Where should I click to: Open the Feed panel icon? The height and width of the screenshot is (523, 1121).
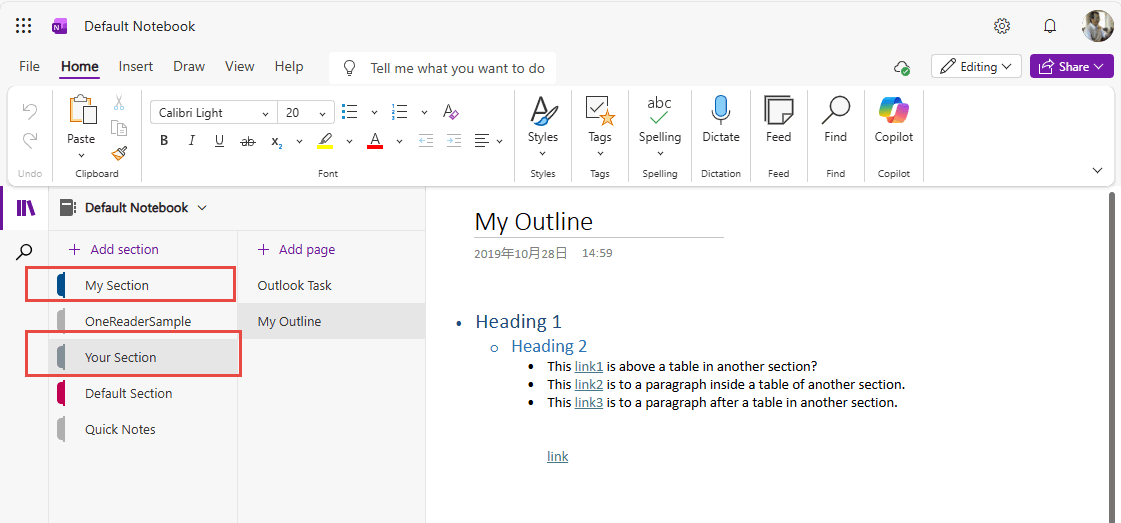point(778,120)
